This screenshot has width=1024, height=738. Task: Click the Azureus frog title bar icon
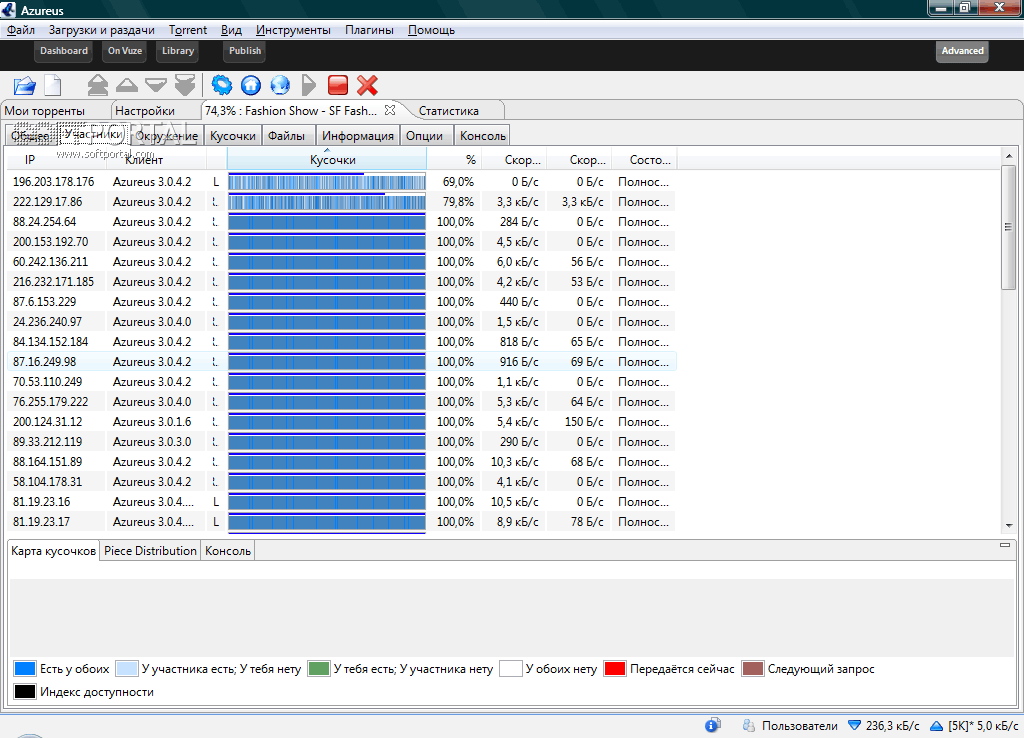tap(8, 9)
